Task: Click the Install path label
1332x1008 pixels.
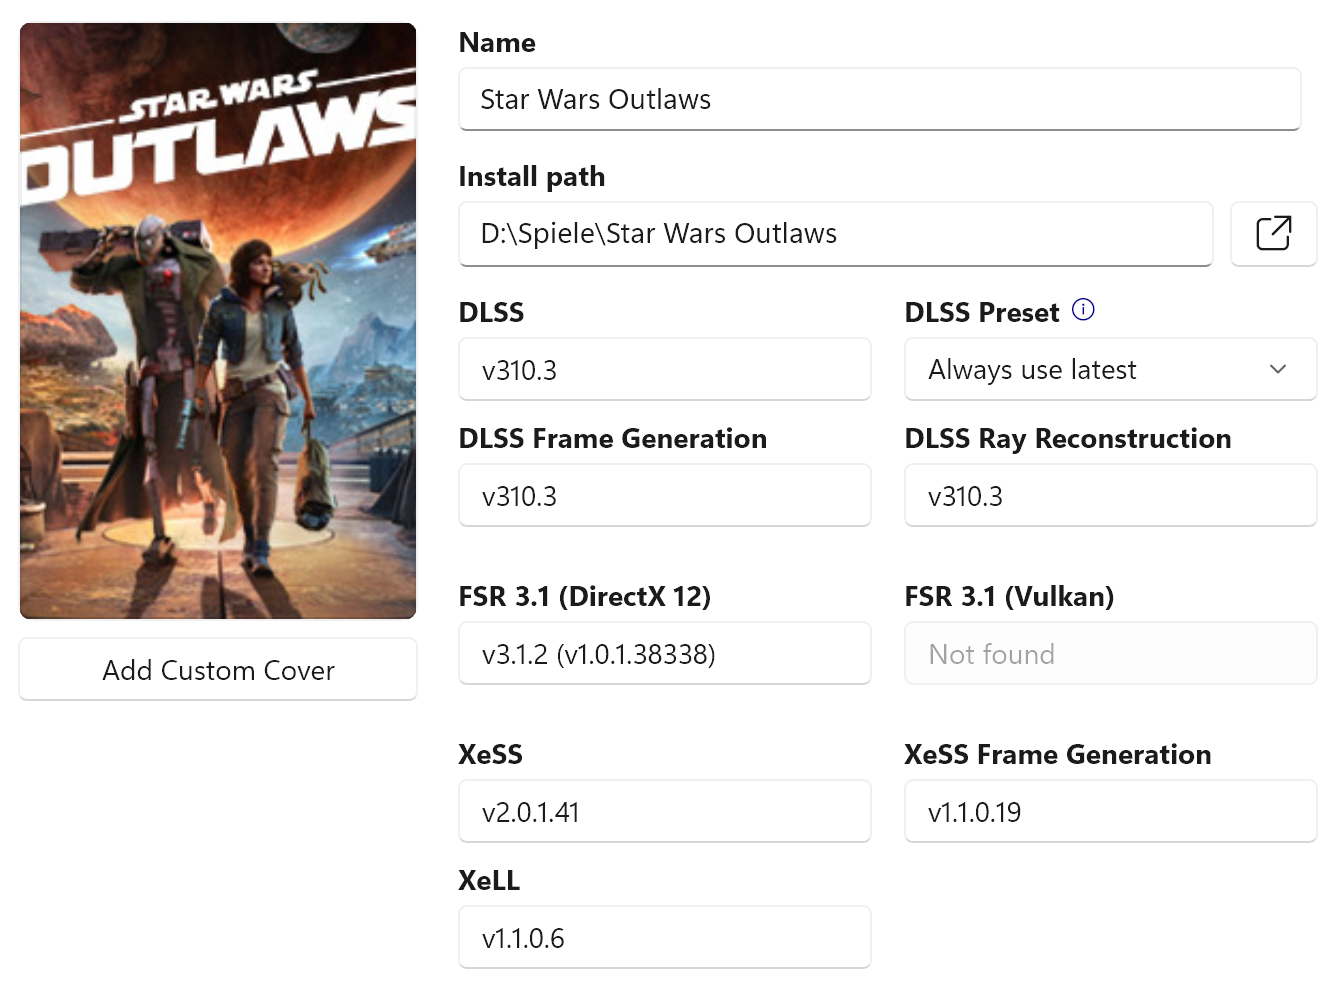Action: (532, 177)
